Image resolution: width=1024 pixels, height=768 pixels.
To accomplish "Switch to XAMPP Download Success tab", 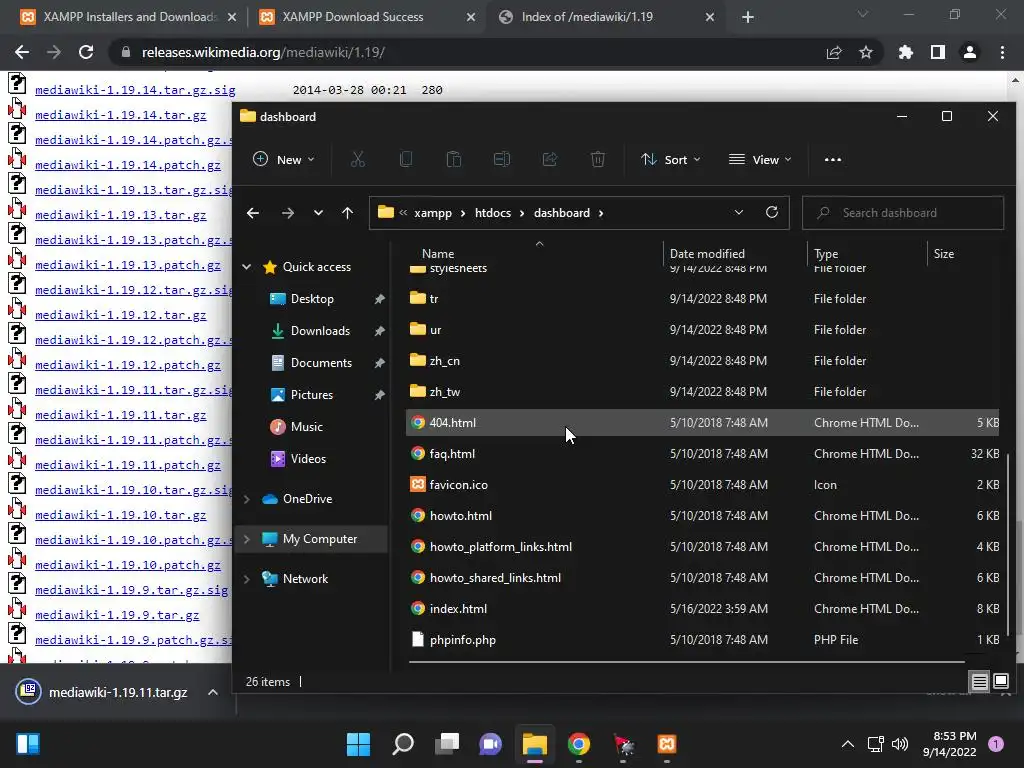I will coord(369,17).
